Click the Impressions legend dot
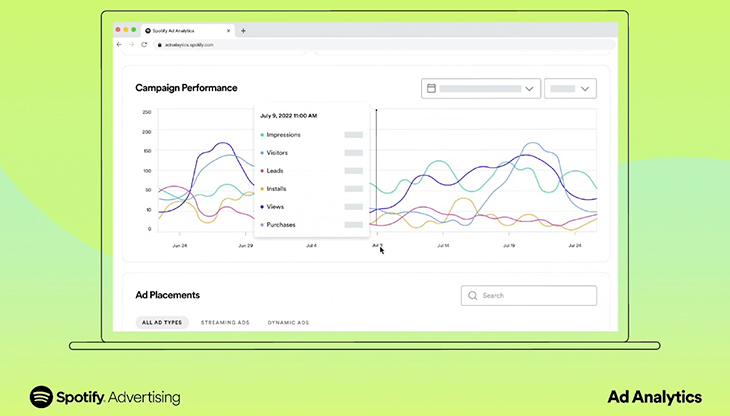This screenshot has height=416, width=730. point(262,135)
